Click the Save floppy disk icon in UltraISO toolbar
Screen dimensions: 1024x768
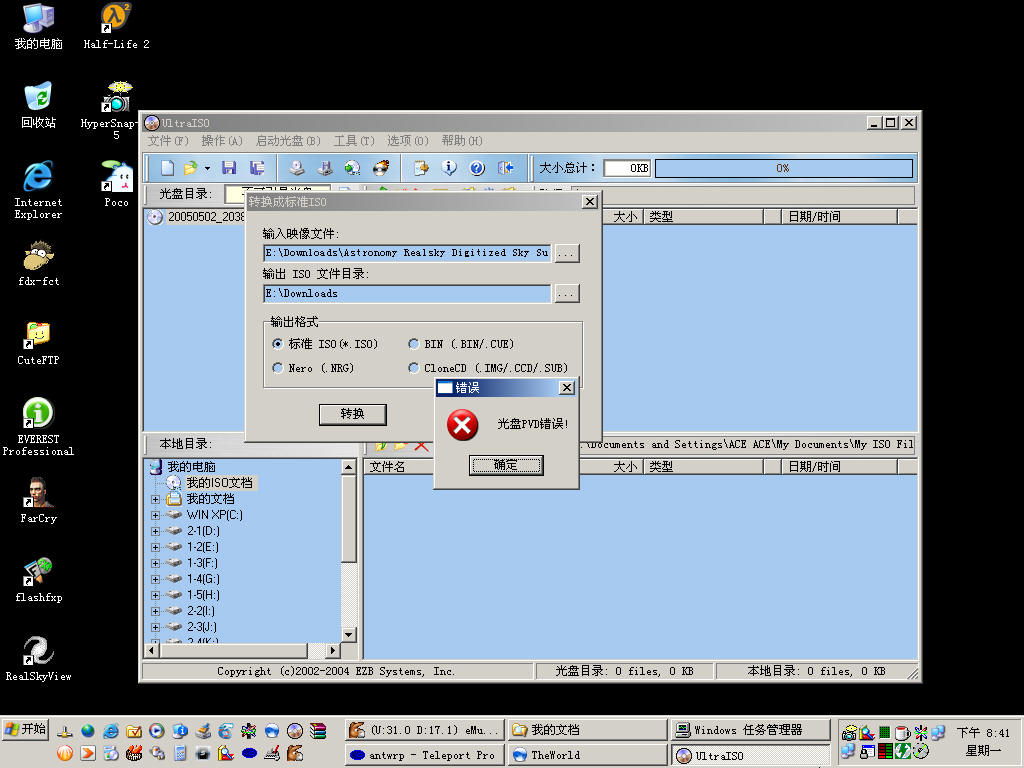coord(229,168)
